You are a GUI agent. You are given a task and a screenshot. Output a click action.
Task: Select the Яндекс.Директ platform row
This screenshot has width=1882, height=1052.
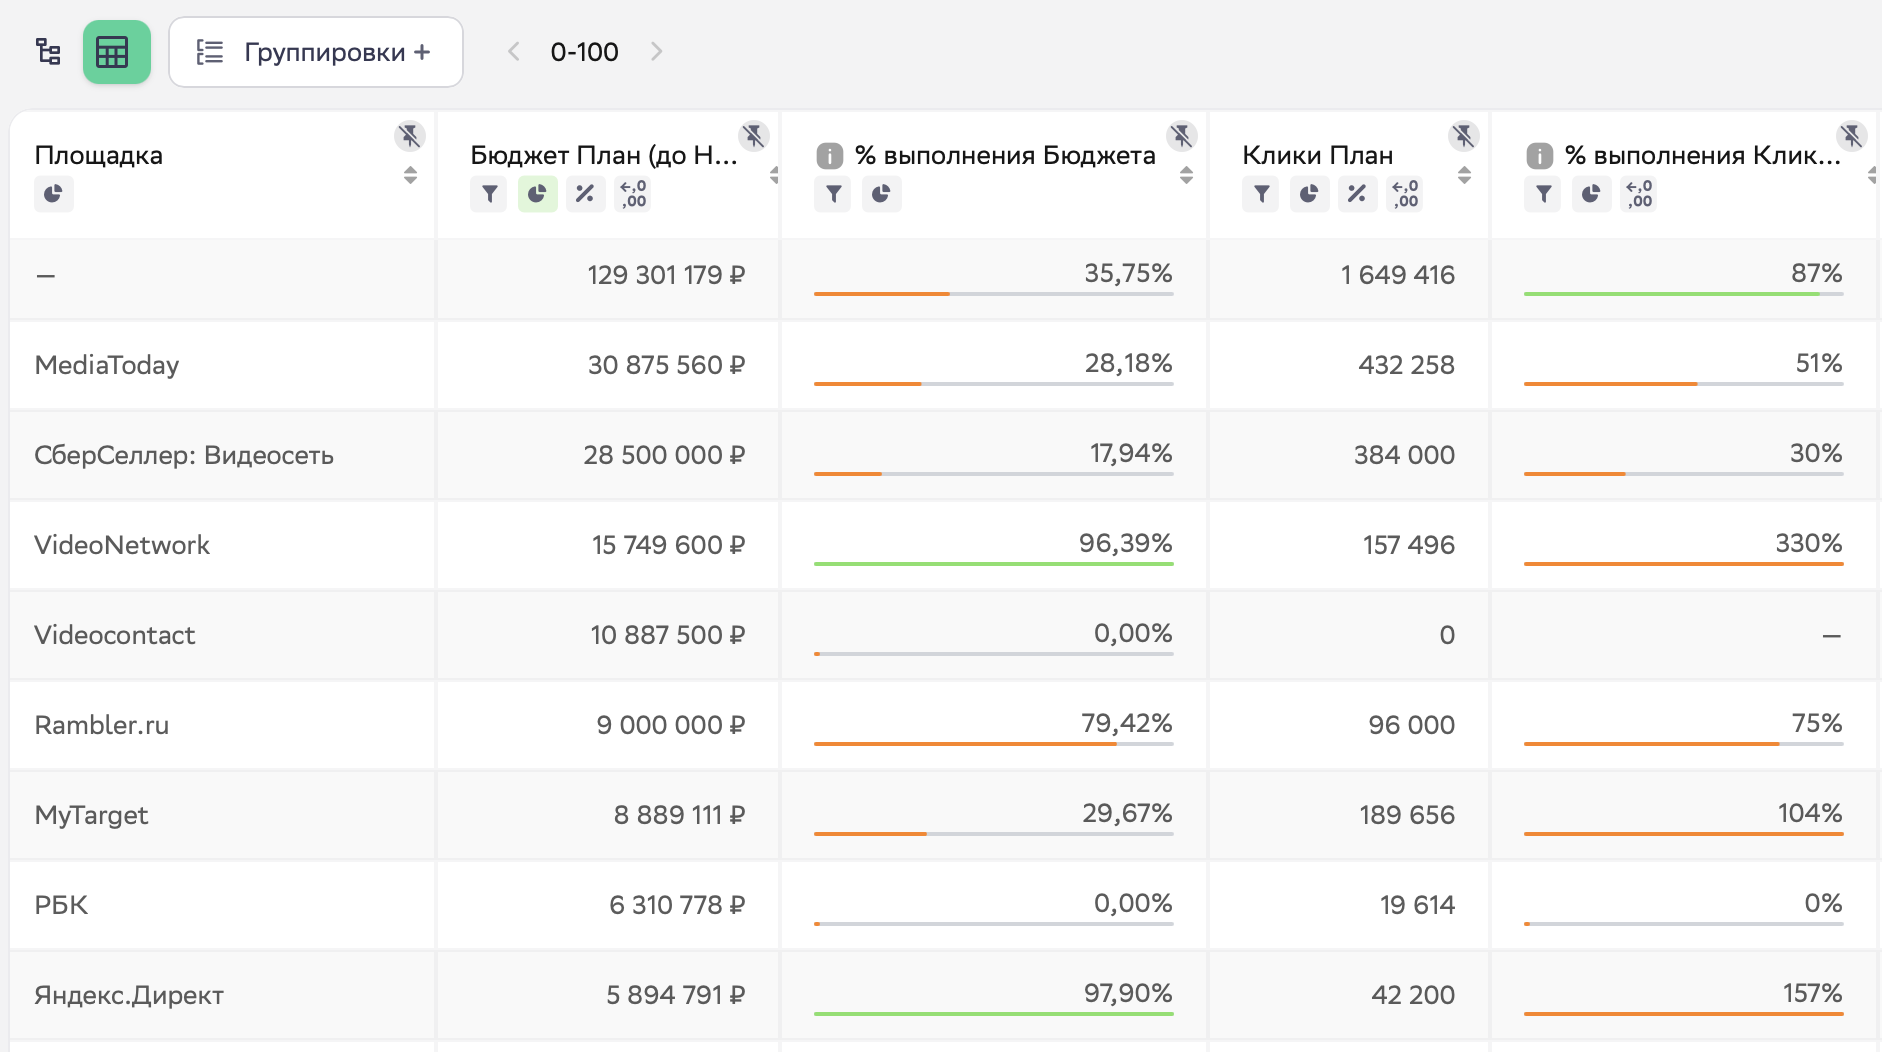[x=129, y=995]
